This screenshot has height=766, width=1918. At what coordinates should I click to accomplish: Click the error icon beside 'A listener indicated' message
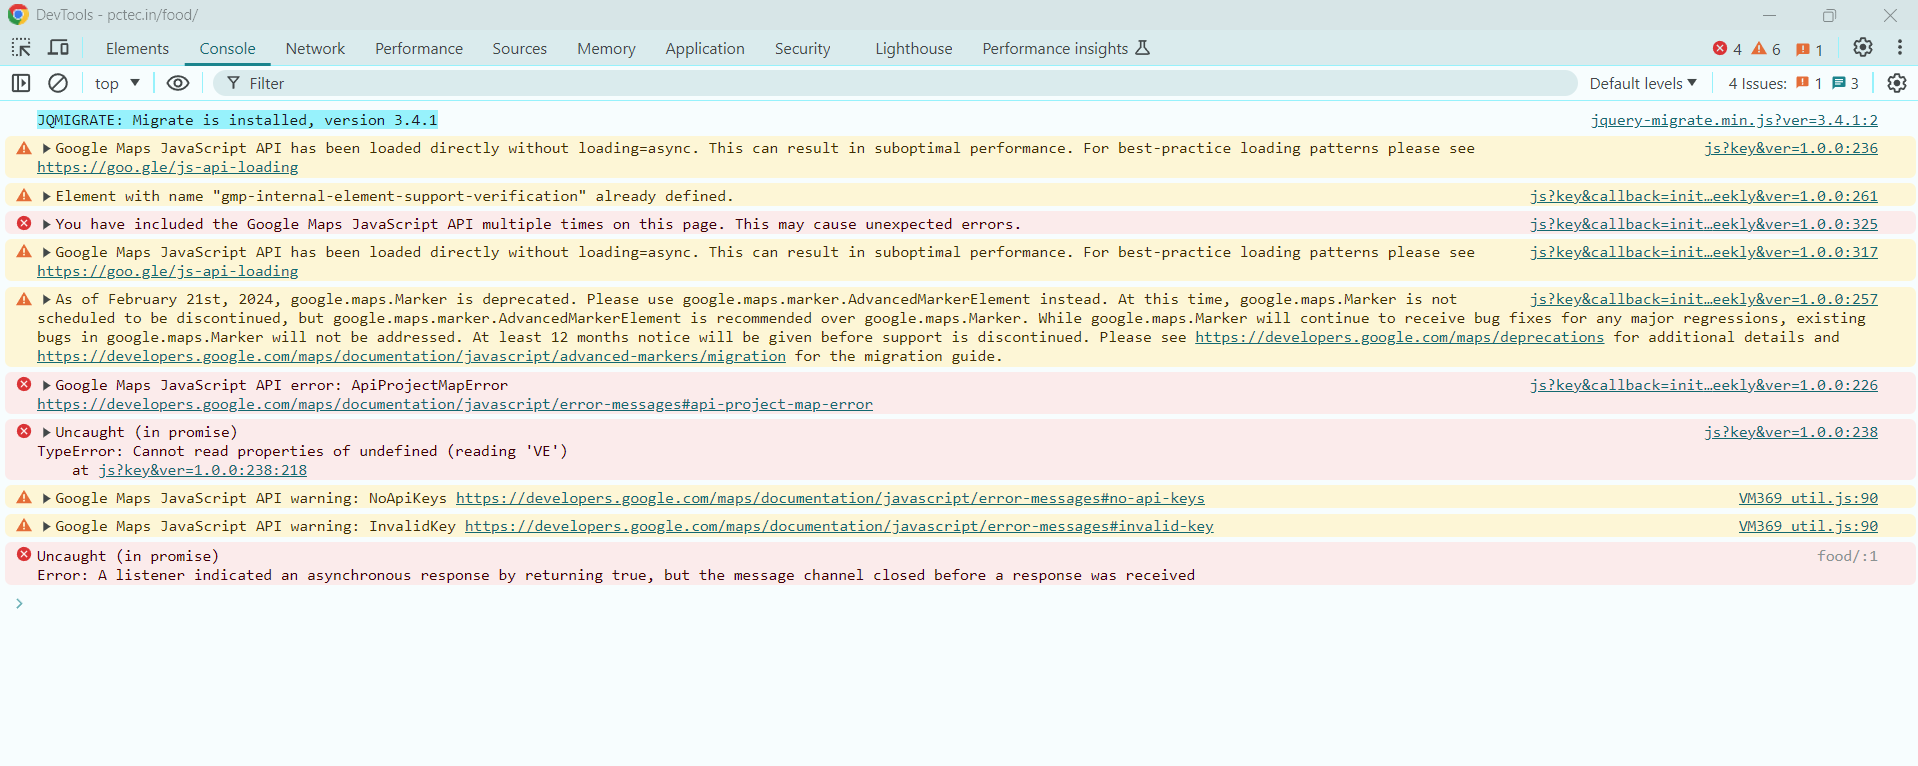[x=24, y=554]
